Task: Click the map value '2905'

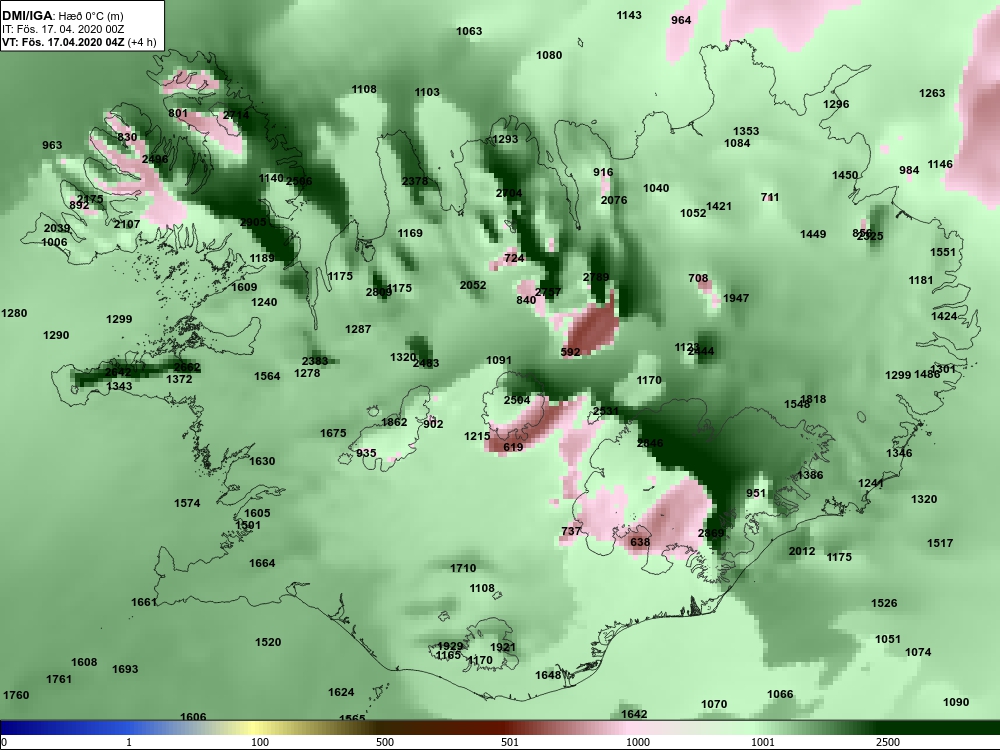Action: point(253,223)
